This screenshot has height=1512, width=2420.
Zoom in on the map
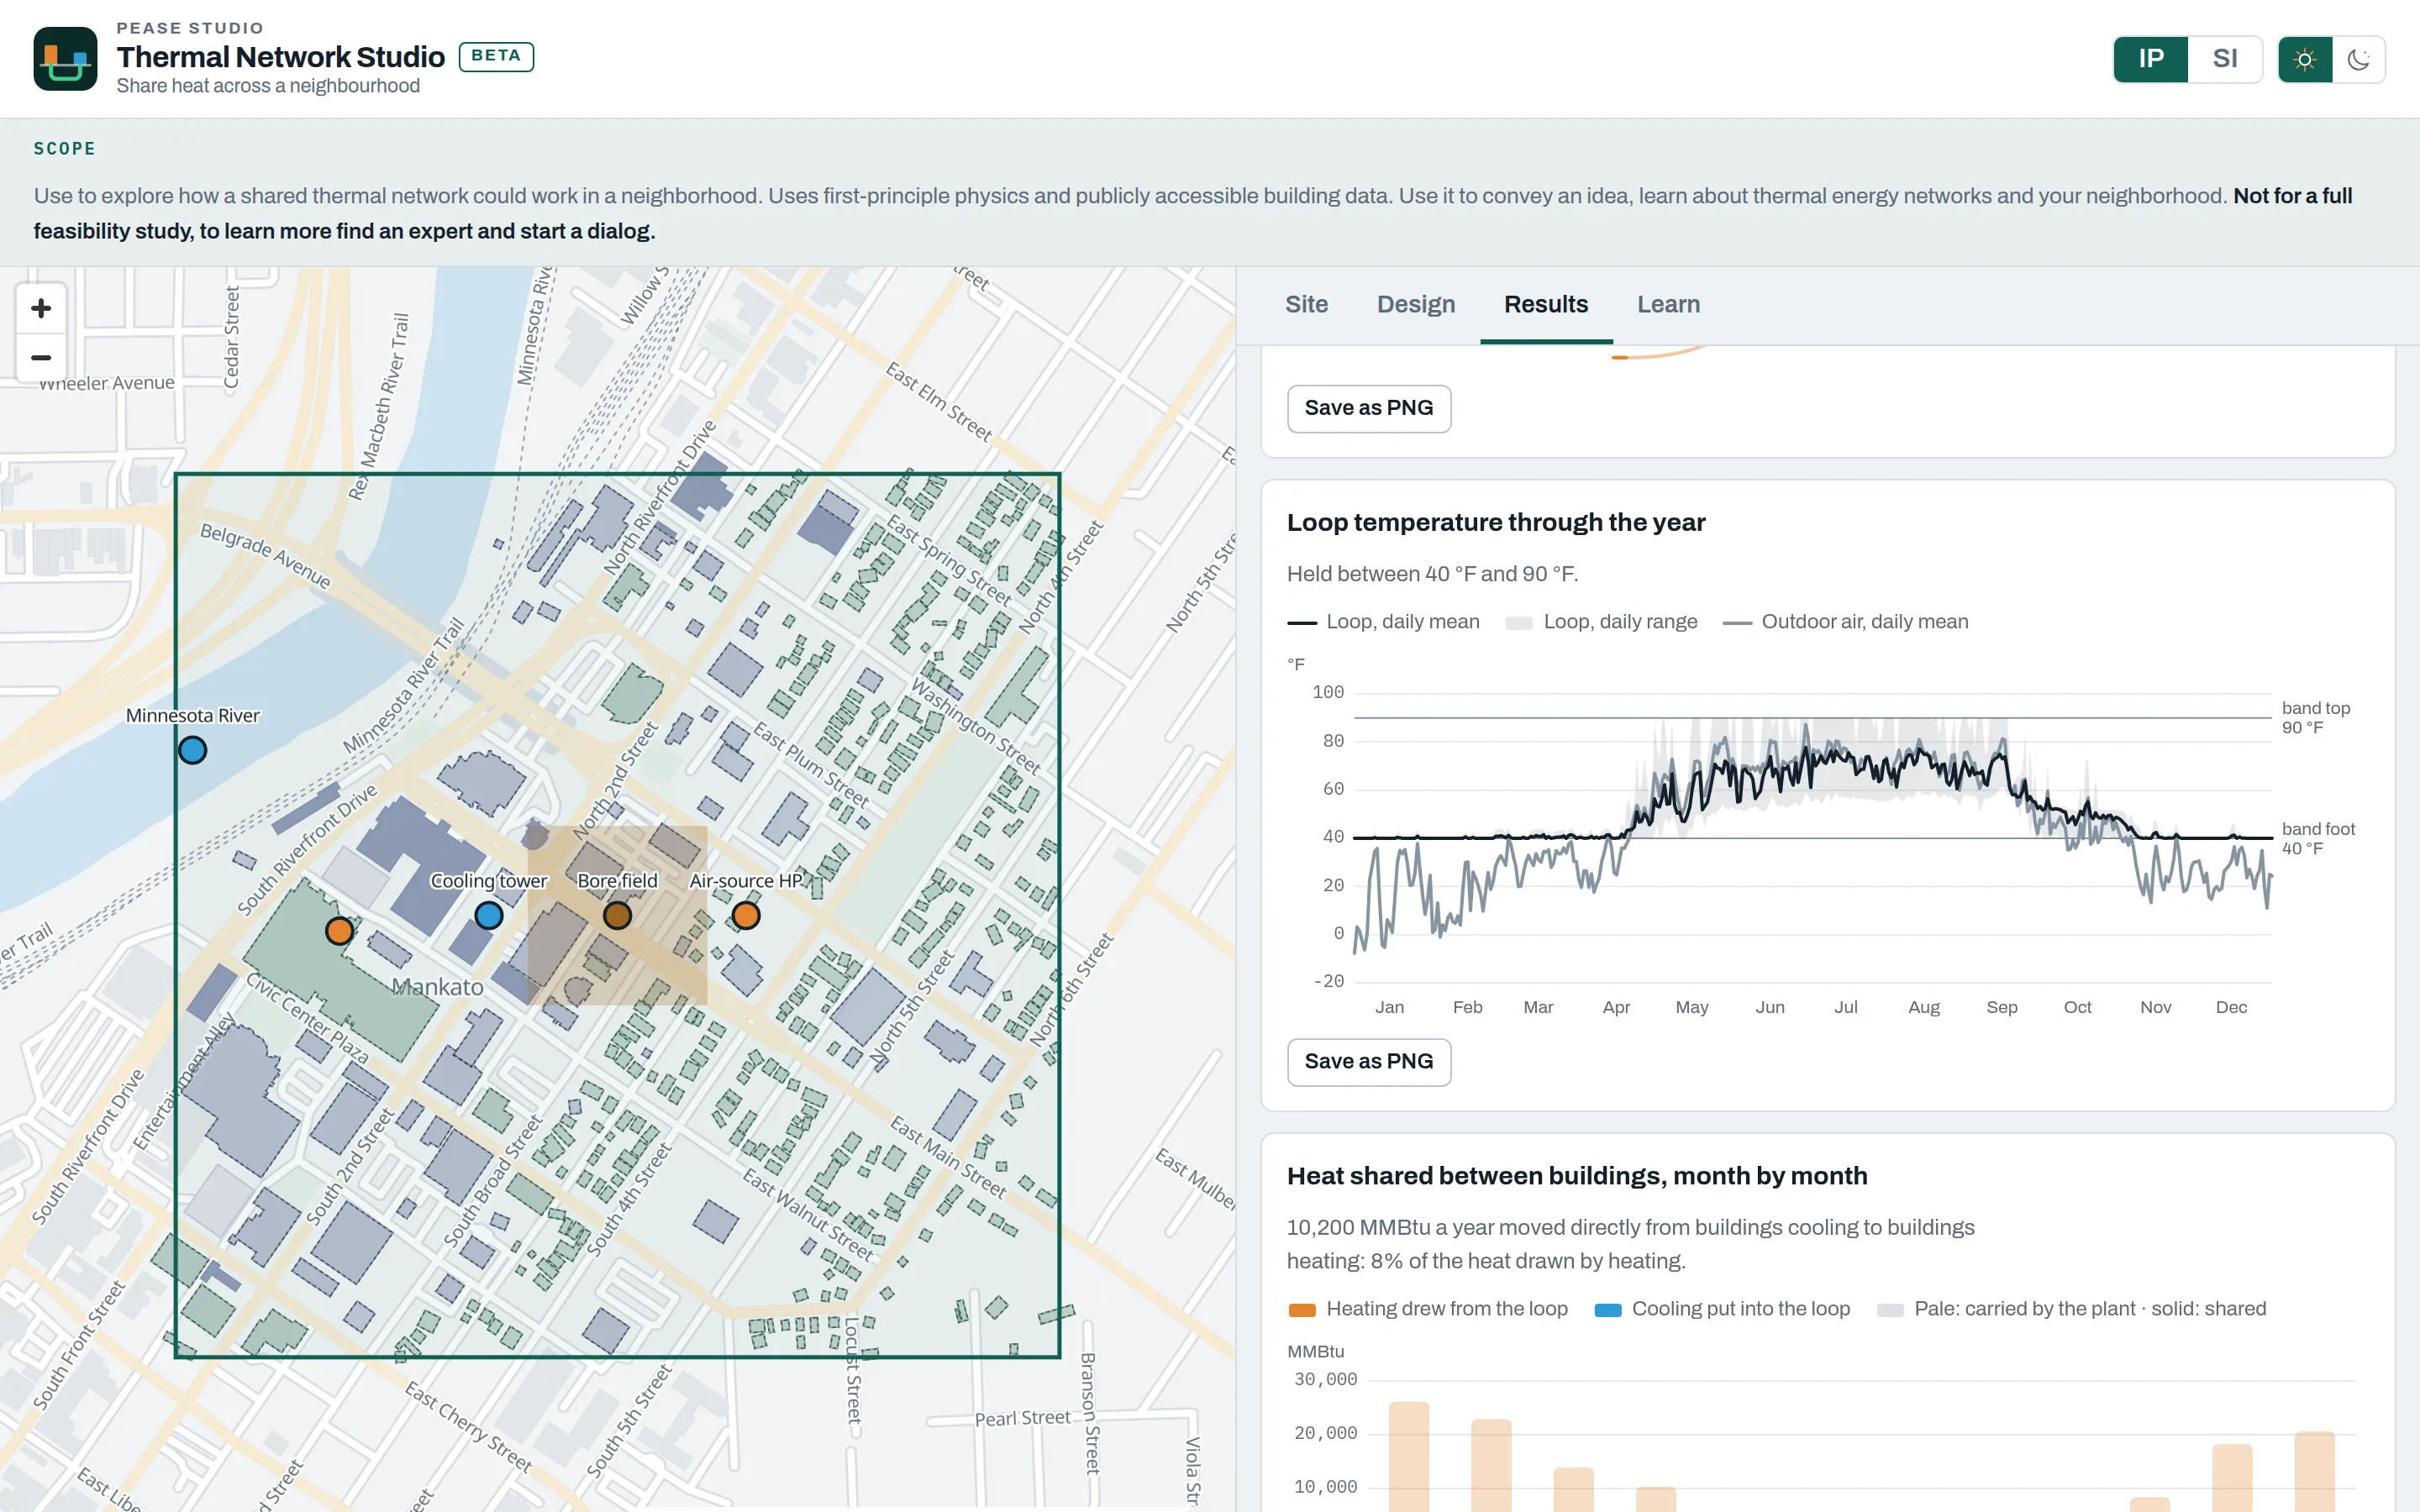[41, 308]
